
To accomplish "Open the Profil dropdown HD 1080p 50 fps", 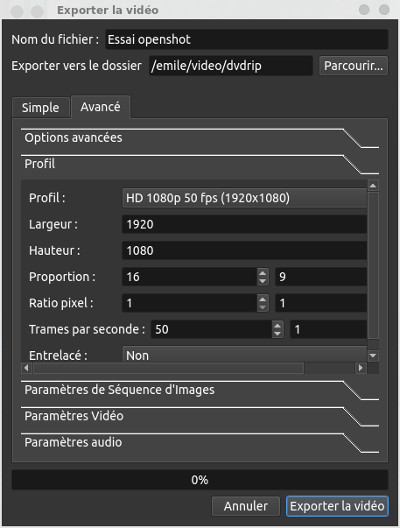I will coord(244,198).
